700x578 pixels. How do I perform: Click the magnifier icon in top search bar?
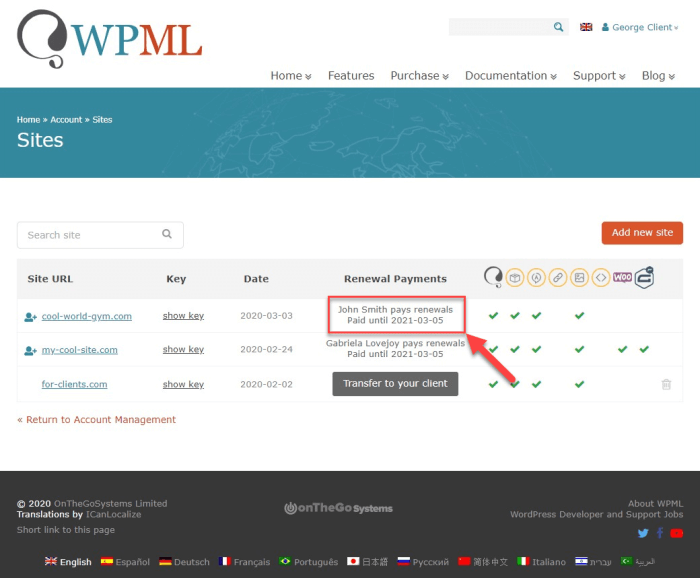tap(558, 27)
